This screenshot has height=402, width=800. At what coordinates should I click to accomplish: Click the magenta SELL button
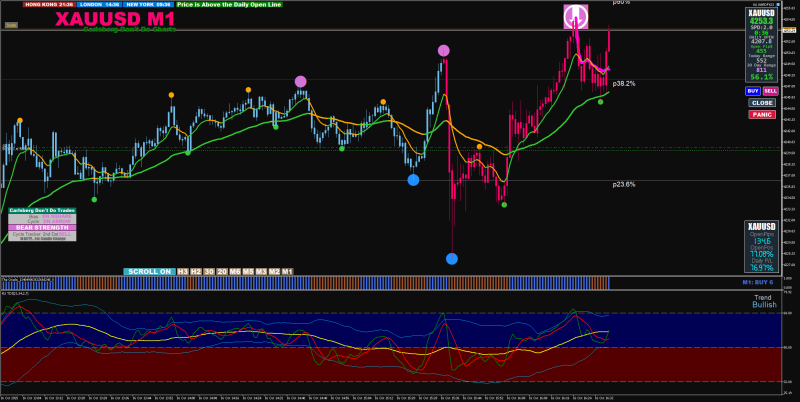tap(770, 91)
